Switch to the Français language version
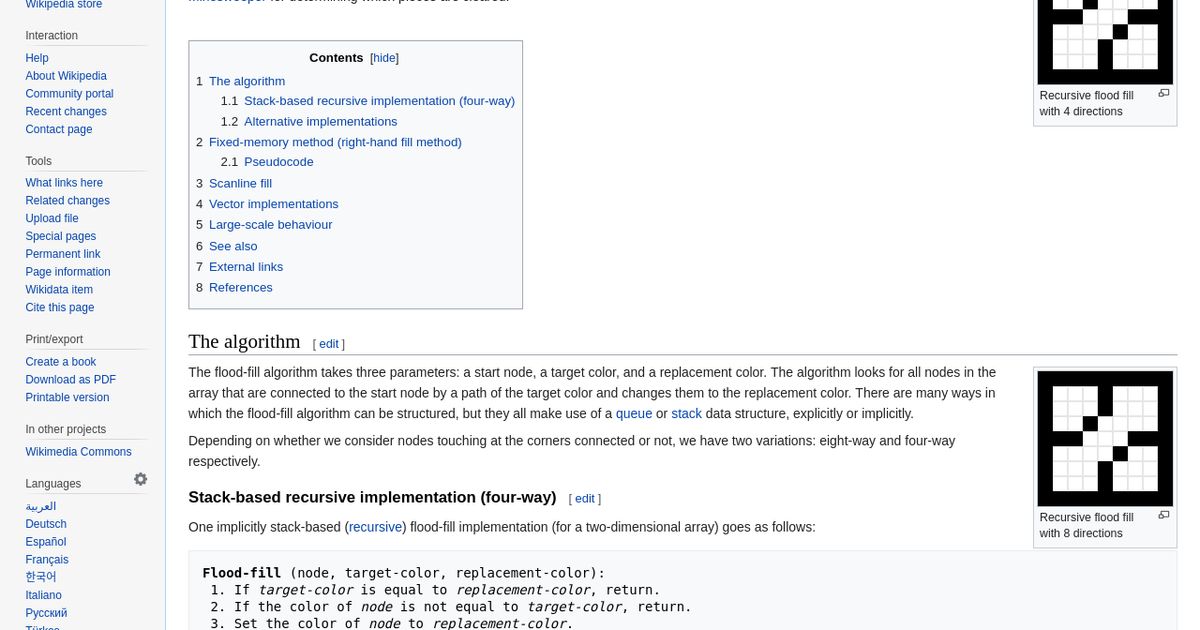This screenshot has height=630, width=1200. (x=46, y=559)
